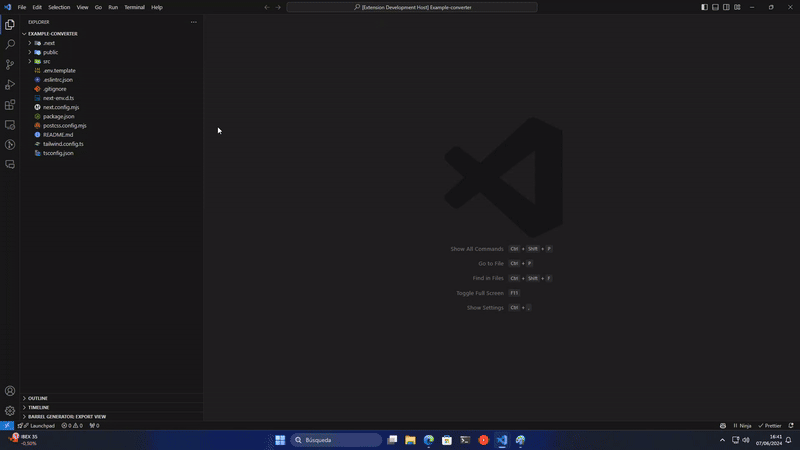Viewport: 800px width, 450px height.
Task: Open the IBEX 35 taskbar widget
Action: 23,440
